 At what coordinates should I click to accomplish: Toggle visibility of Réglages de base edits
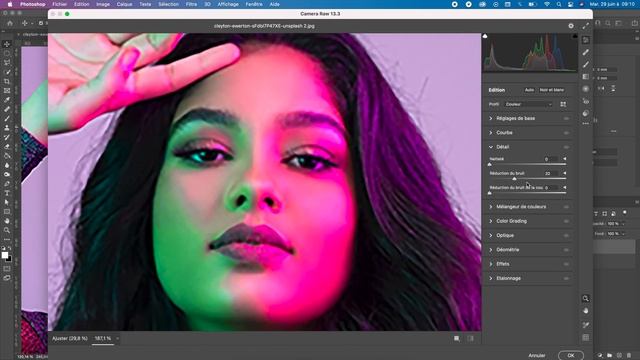point(566,118)
